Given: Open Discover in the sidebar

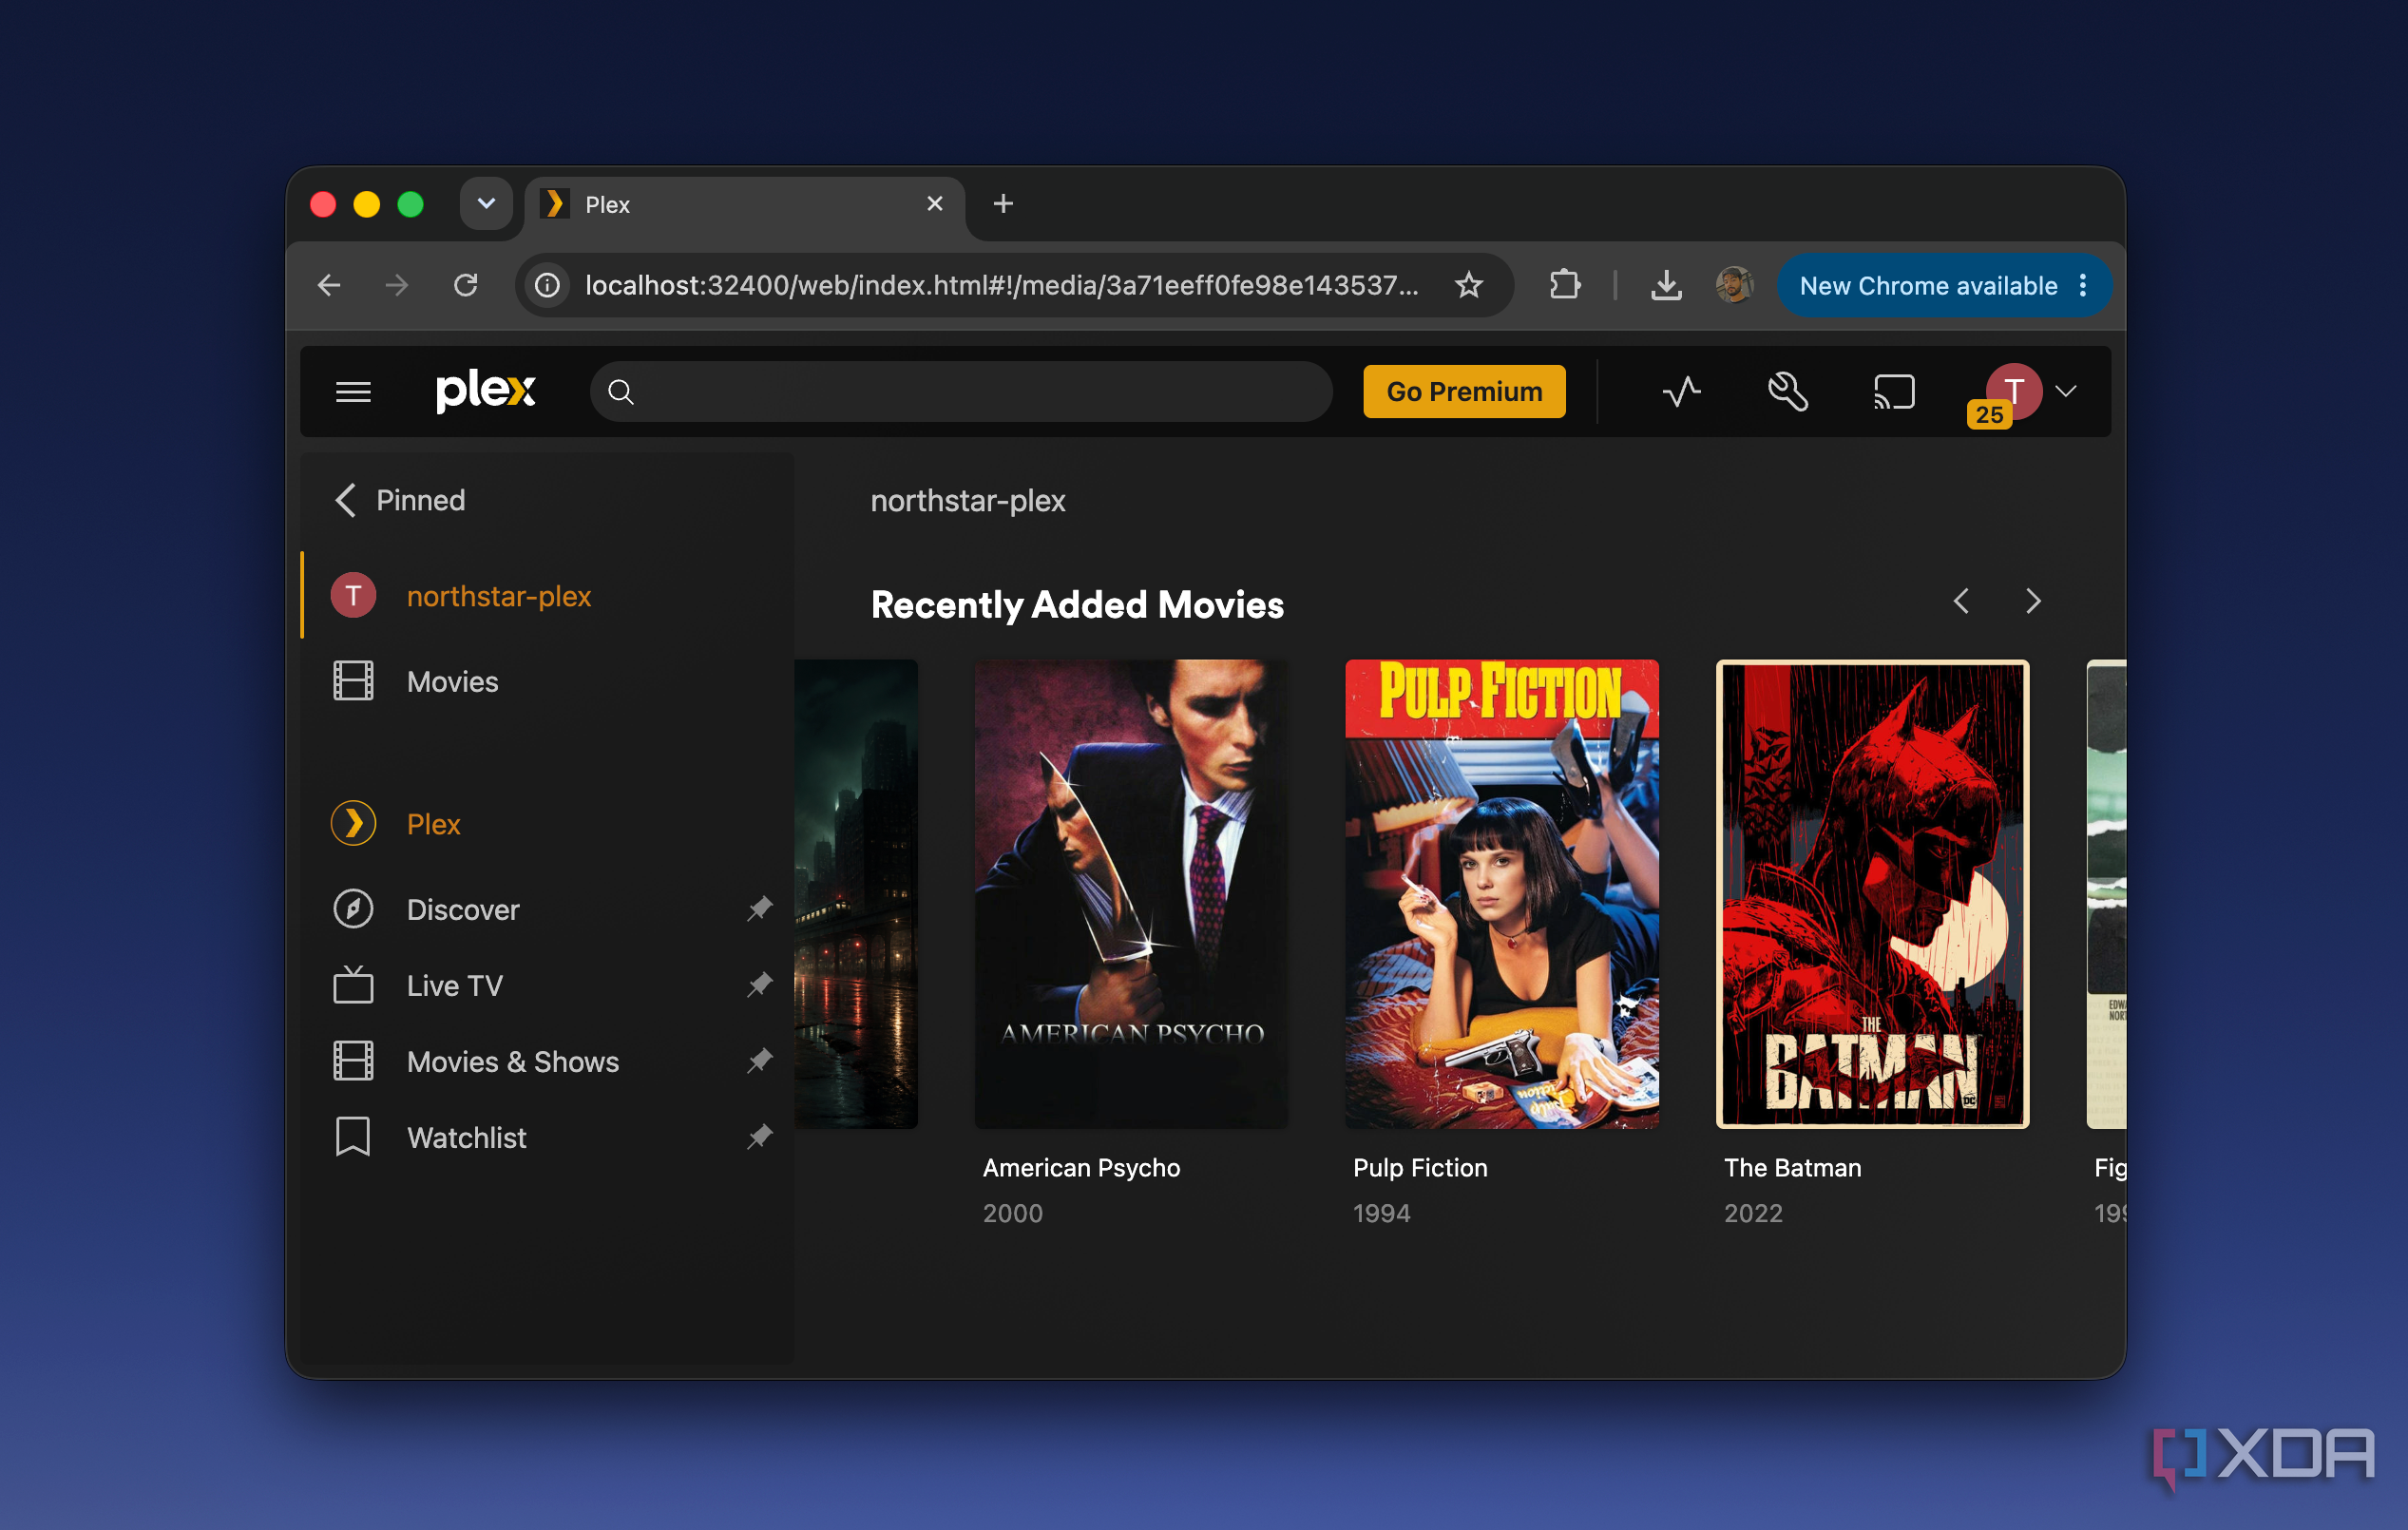Looking at the screenshot, I should coord(463,910).
